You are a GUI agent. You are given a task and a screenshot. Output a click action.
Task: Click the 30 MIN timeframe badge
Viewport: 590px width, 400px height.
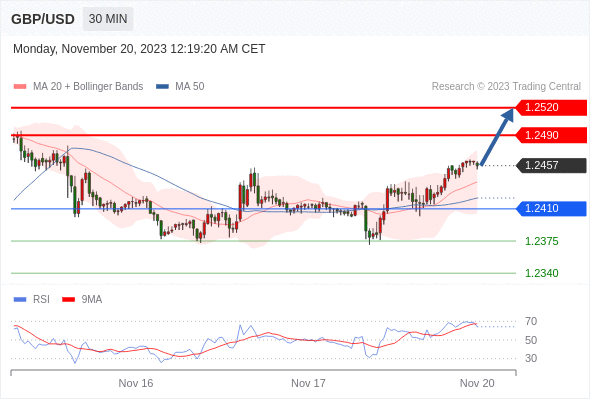108,19
